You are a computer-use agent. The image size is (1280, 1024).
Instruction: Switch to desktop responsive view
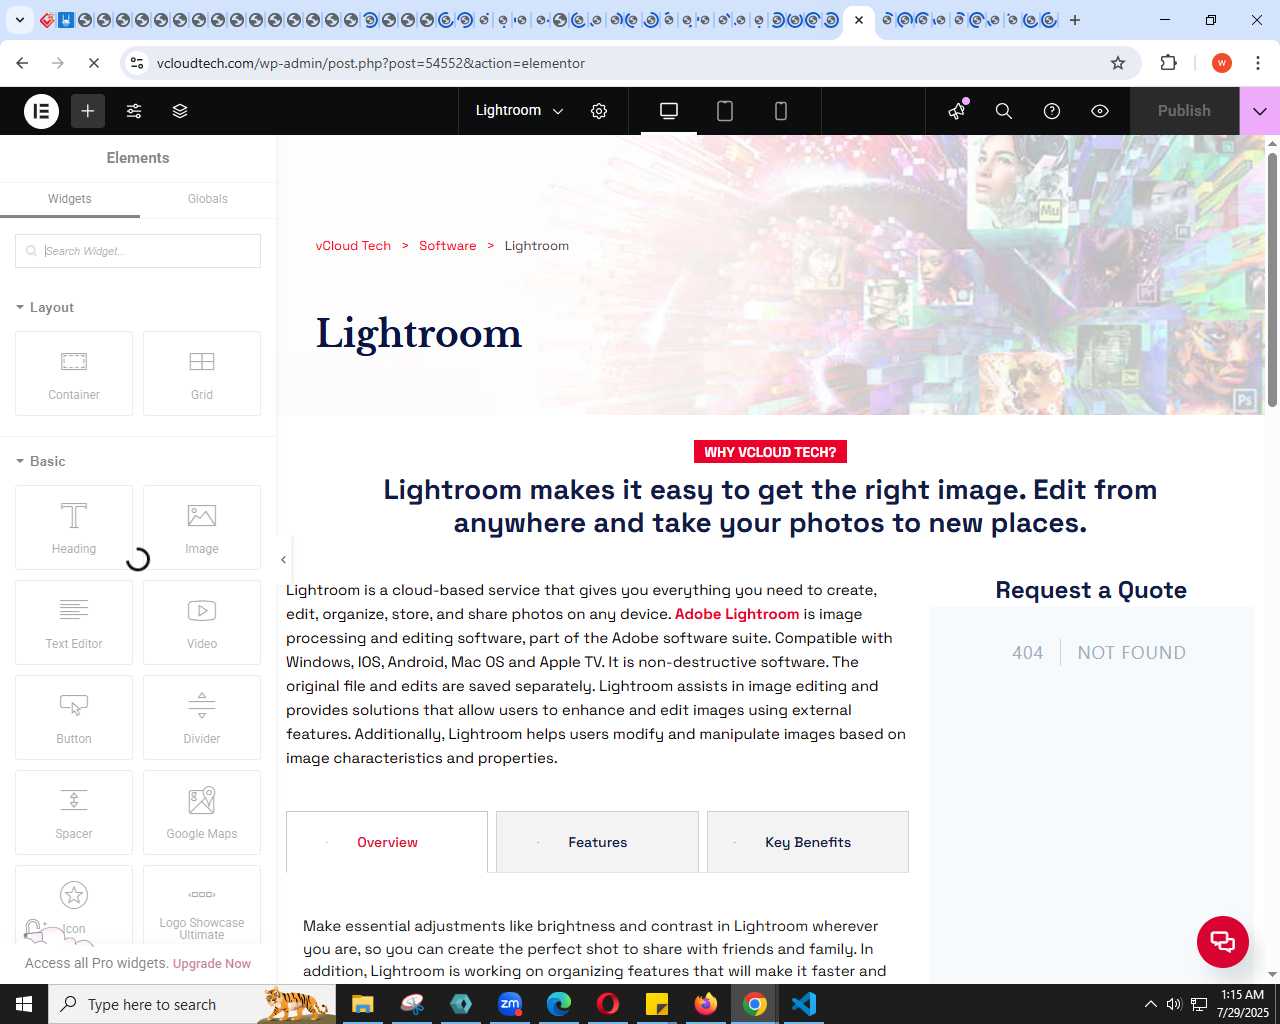pyautogui.click(x=669, y=111)
